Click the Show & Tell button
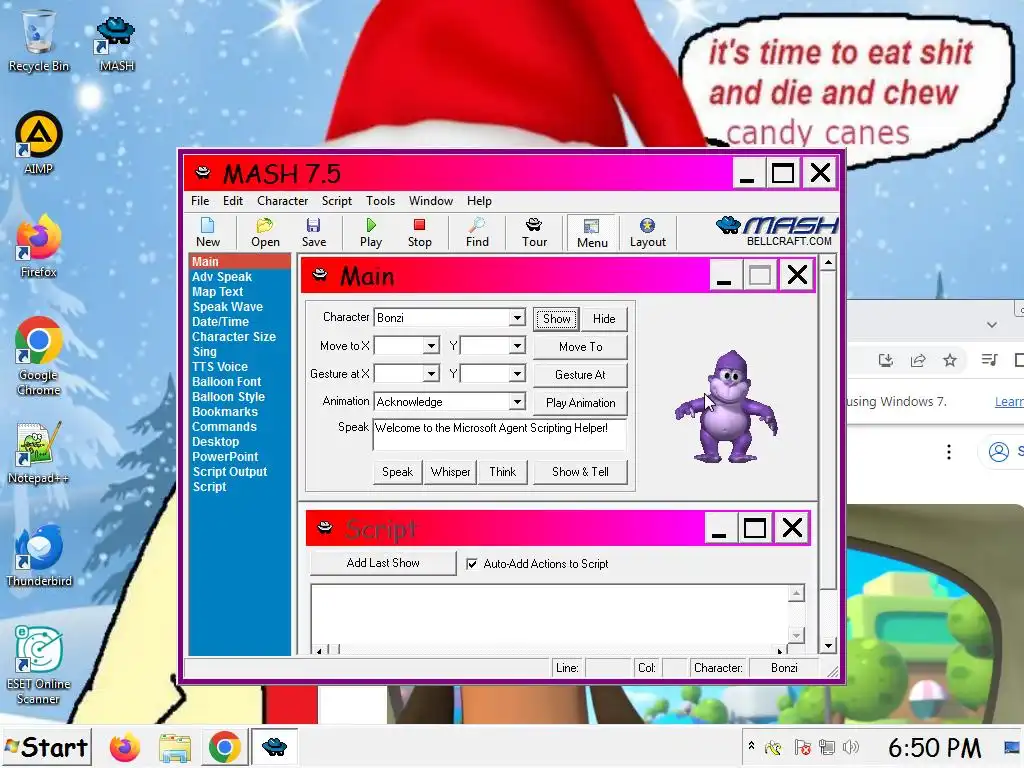1024x768 pixels. (x=581, y=472)
